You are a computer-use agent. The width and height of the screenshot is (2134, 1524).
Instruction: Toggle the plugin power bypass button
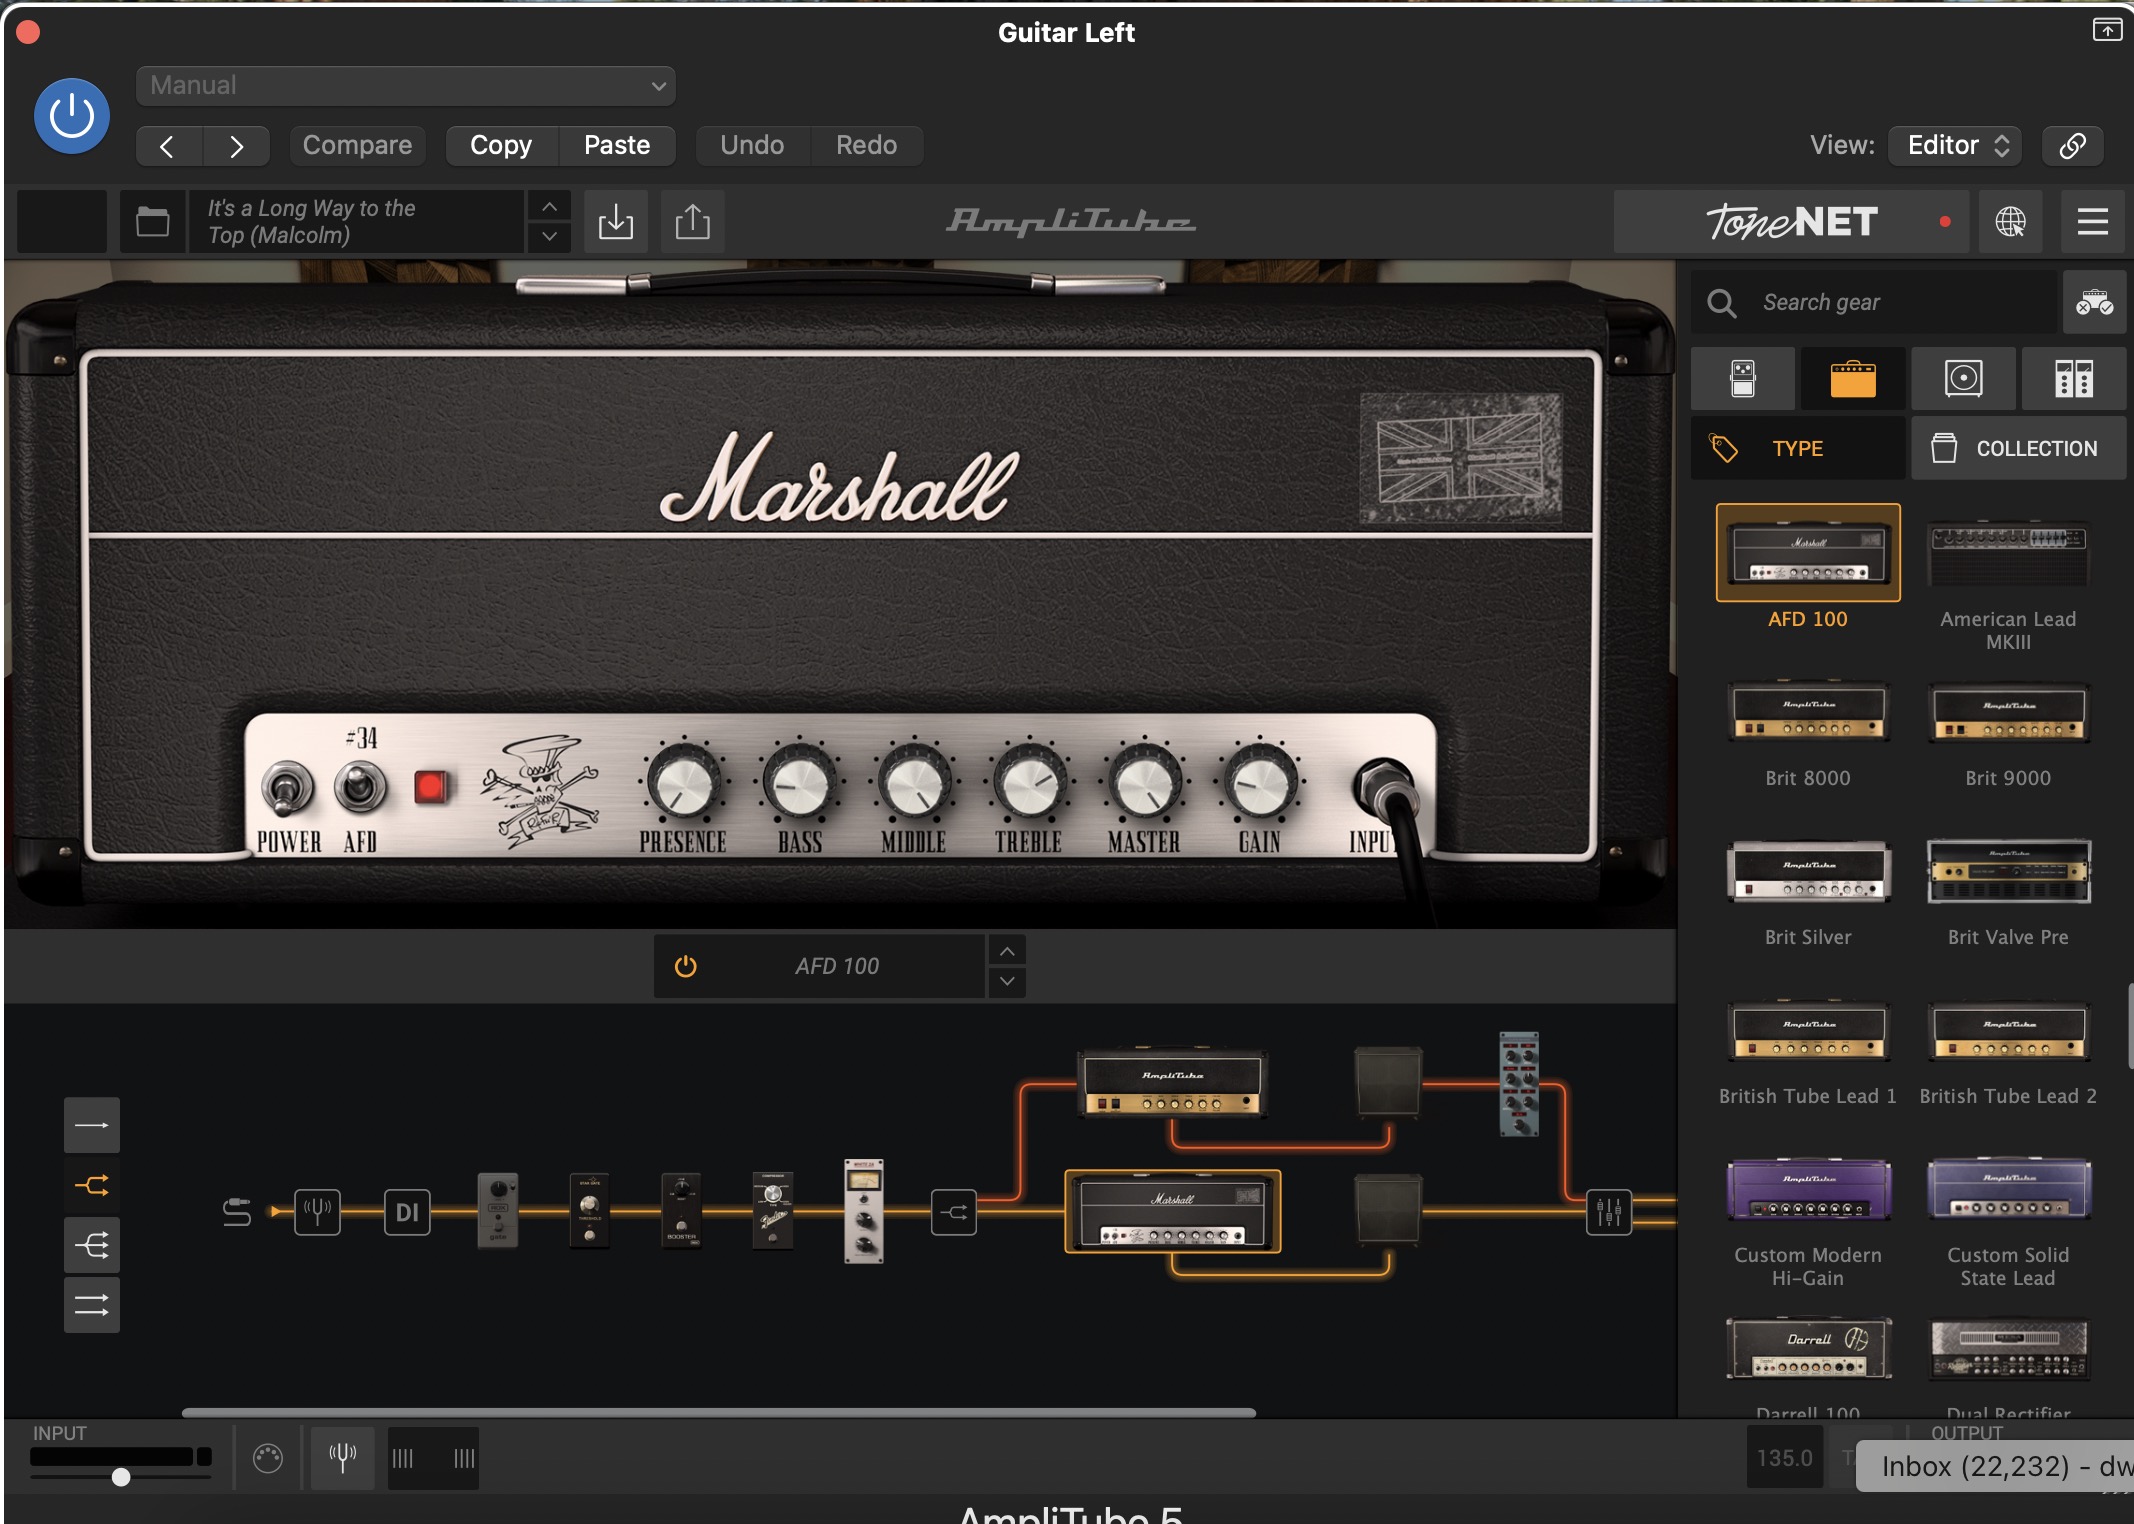pos(72,117)
